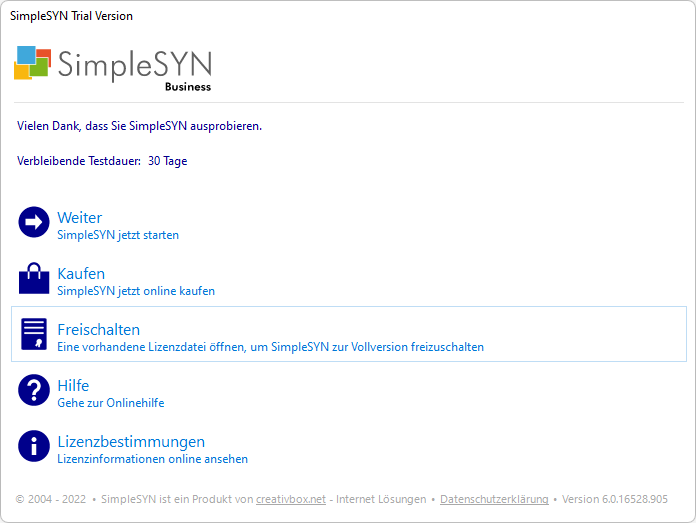Open the Hilfe heading
696x523 pixels.
tap(73, 386)
